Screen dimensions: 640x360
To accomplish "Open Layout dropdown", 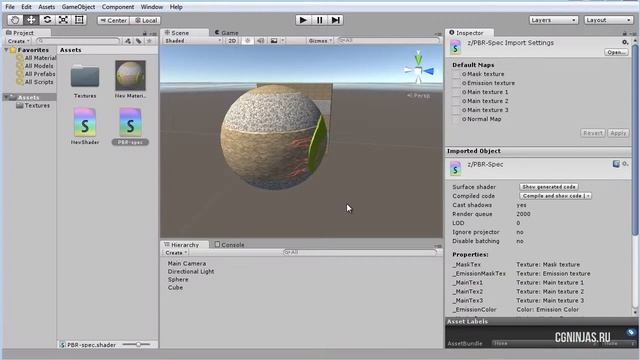I will (609, 20).
